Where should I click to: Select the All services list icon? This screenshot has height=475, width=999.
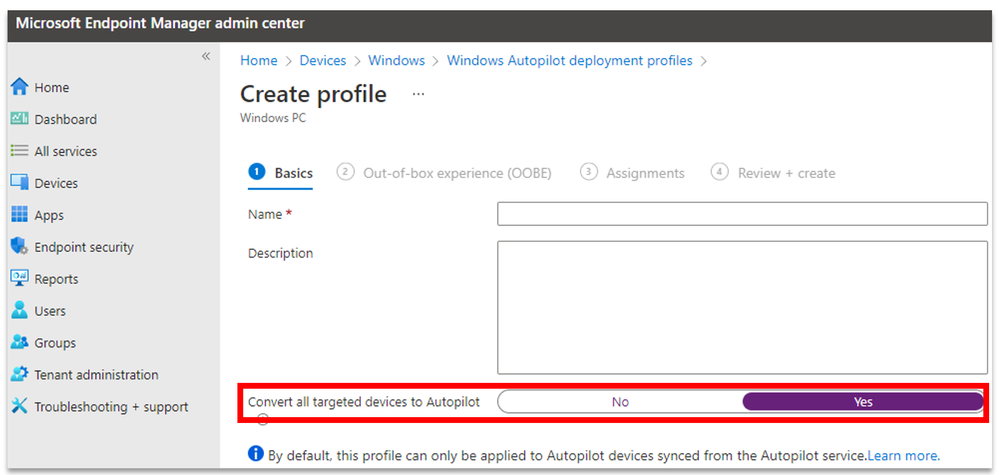pyautogui.click(x=20, y=151)
